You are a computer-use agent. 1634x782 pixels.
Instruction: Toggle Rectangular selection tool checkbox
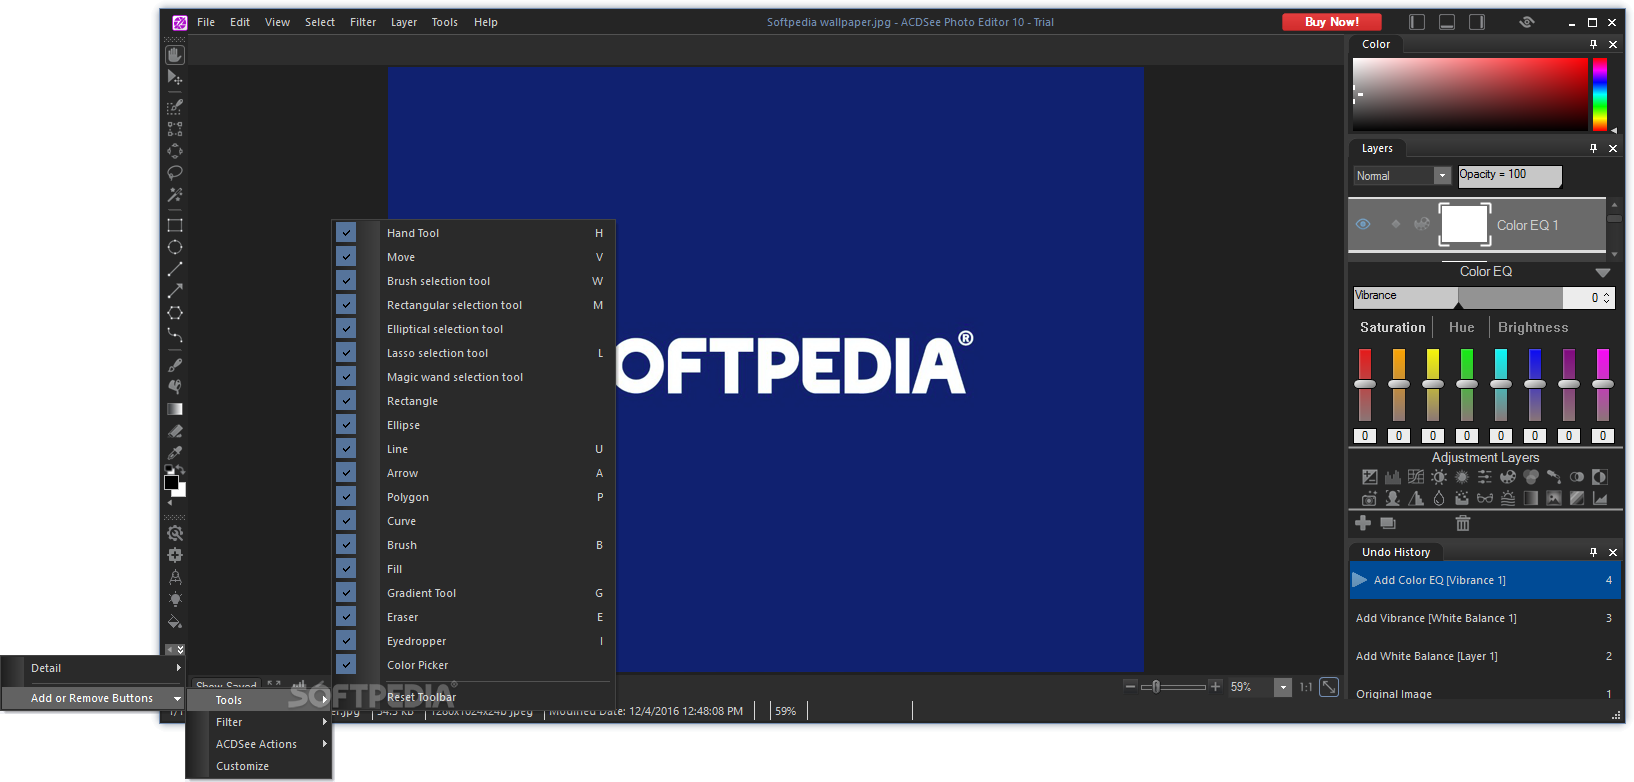point(346,304)
